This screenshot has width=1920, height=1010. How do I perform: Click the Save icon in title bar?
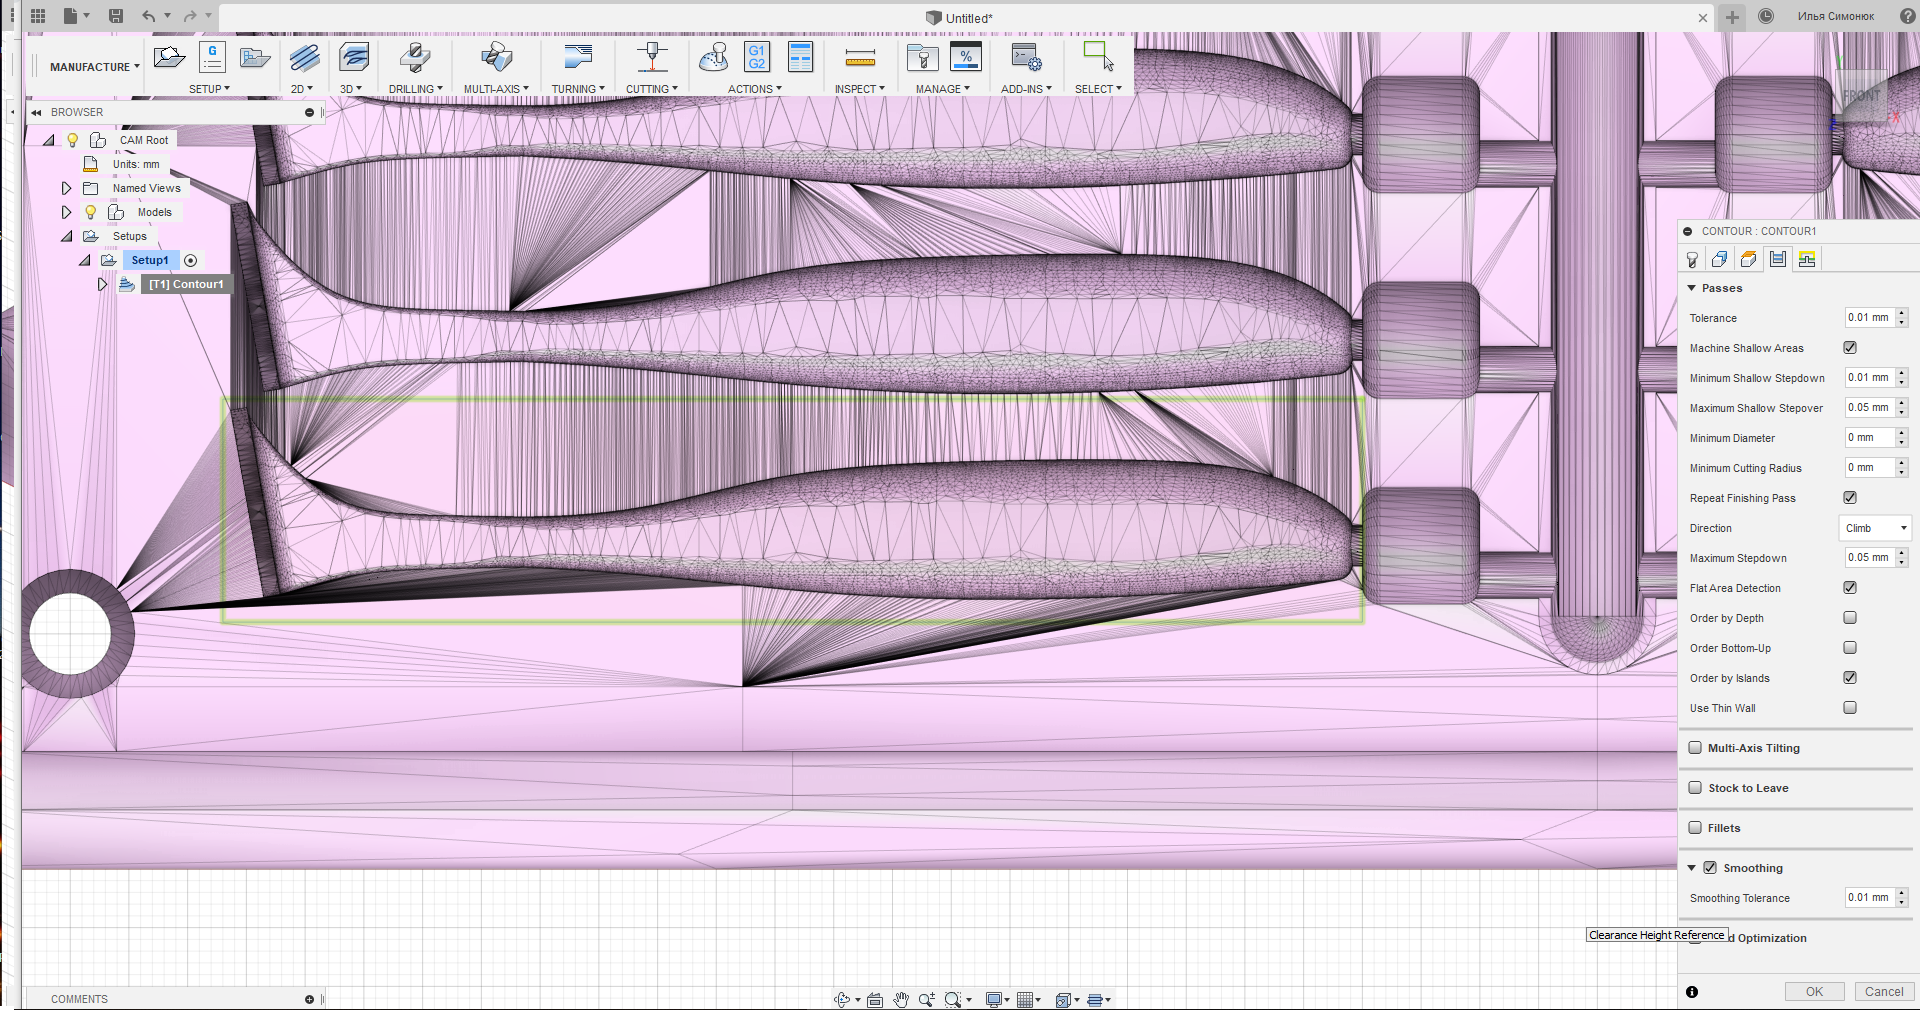[x=116, y=16]
